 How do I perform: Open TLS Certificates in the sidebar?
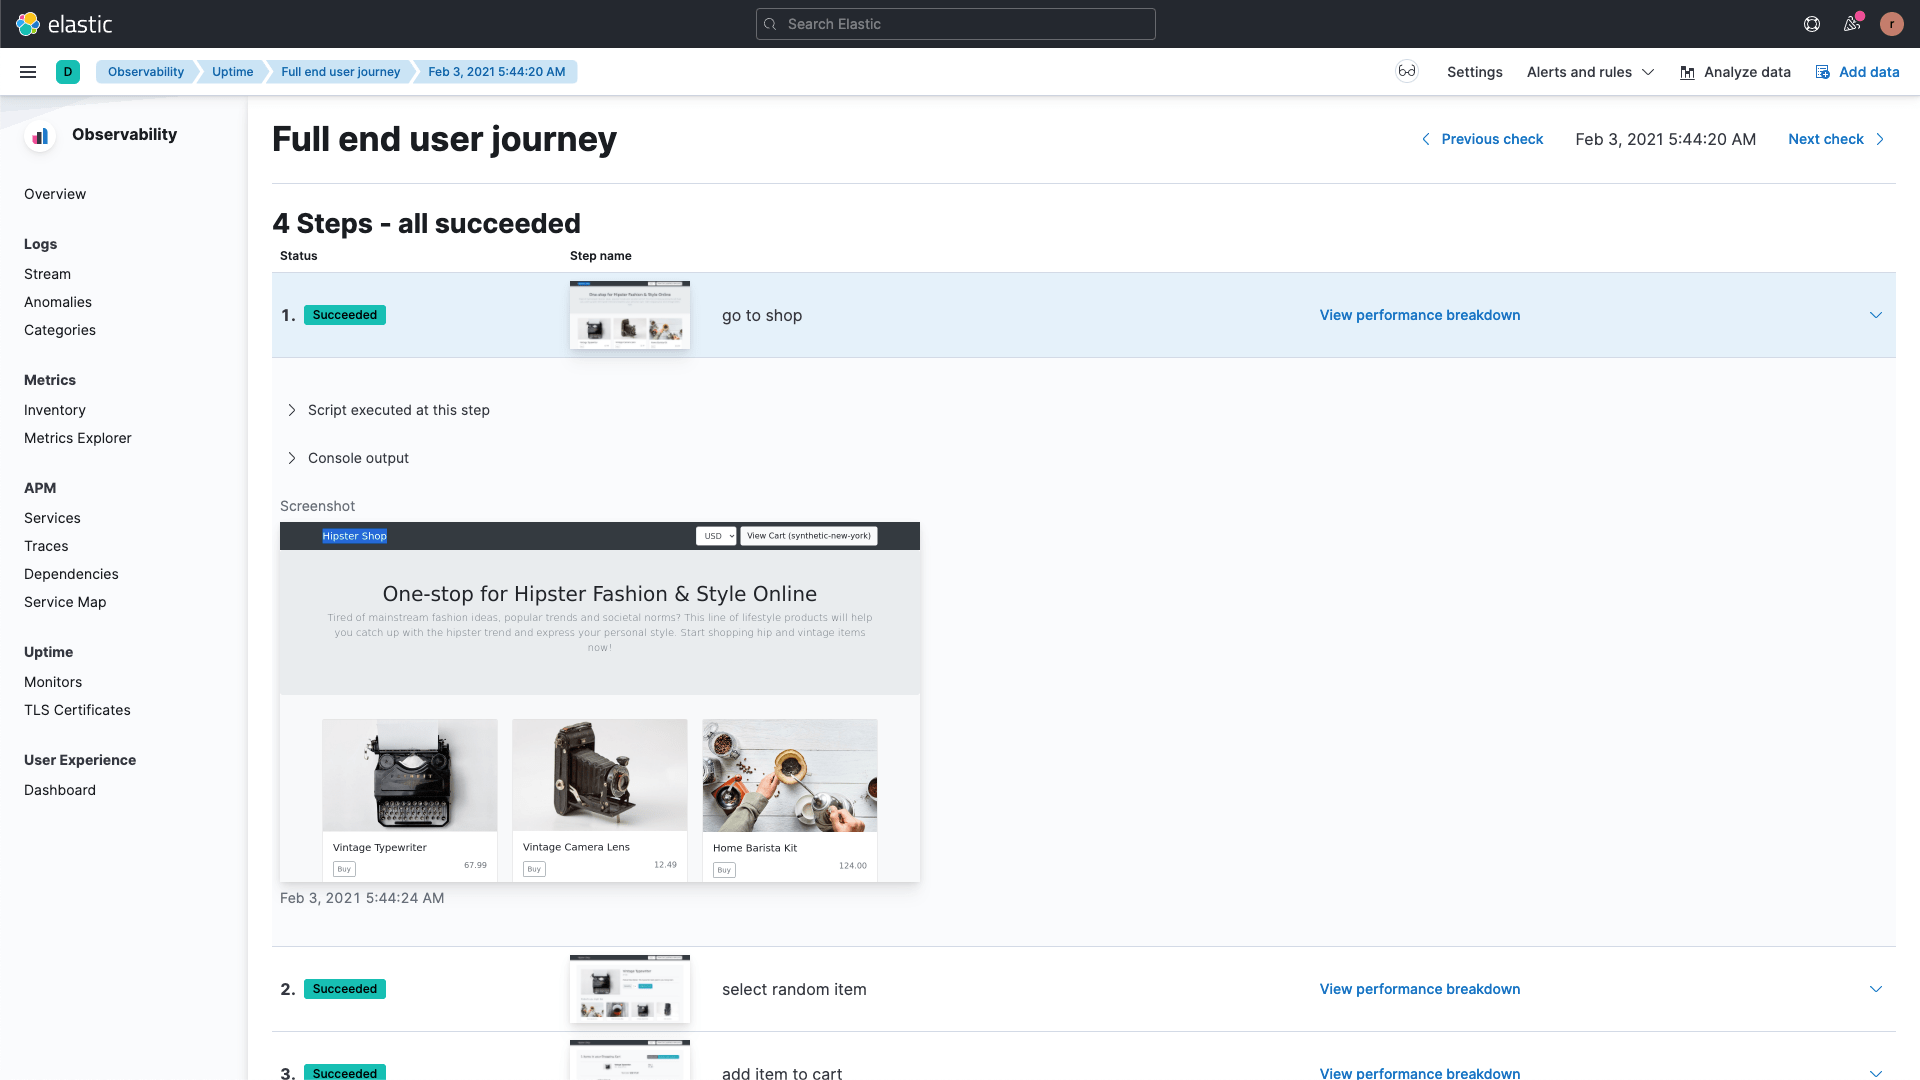77,710
